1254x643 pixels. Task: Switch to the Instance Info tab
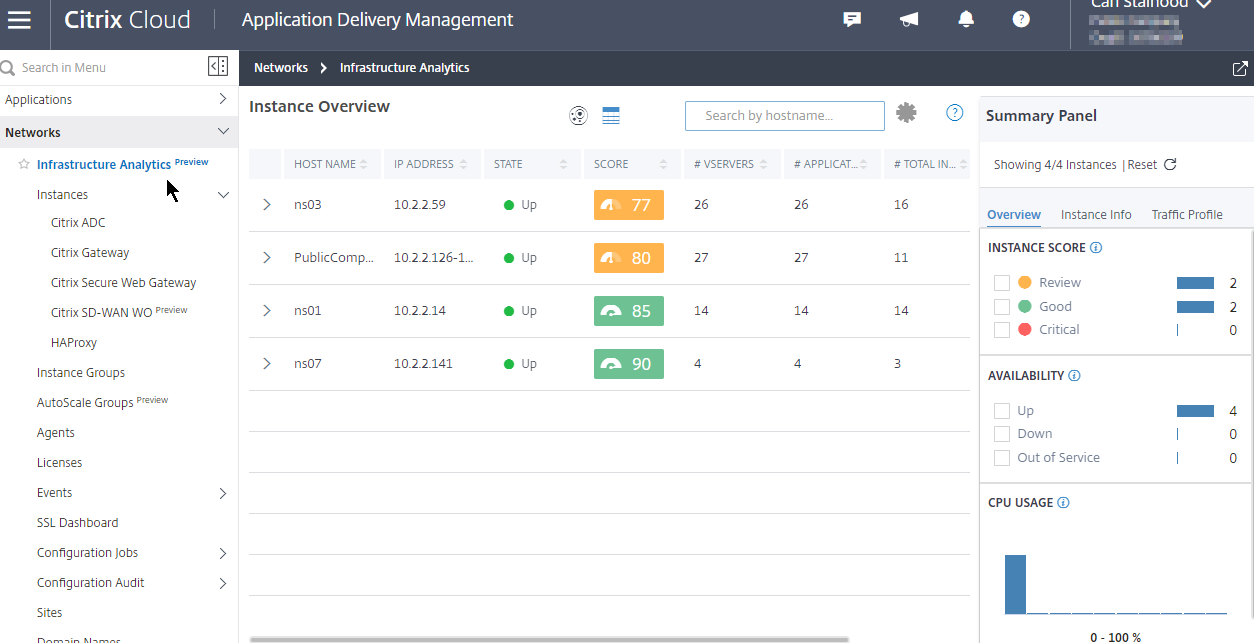click(x=1096, y=215)
